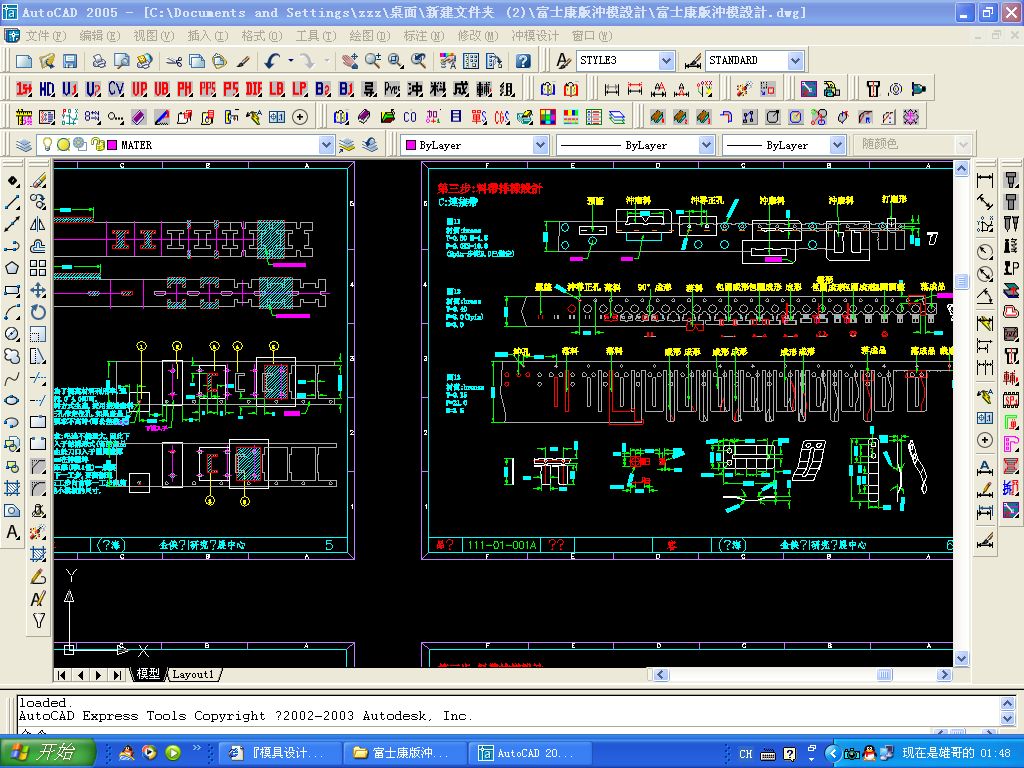Open the ByLayer color control dropdown
1024x768 pixels.
tap(540, 145)
